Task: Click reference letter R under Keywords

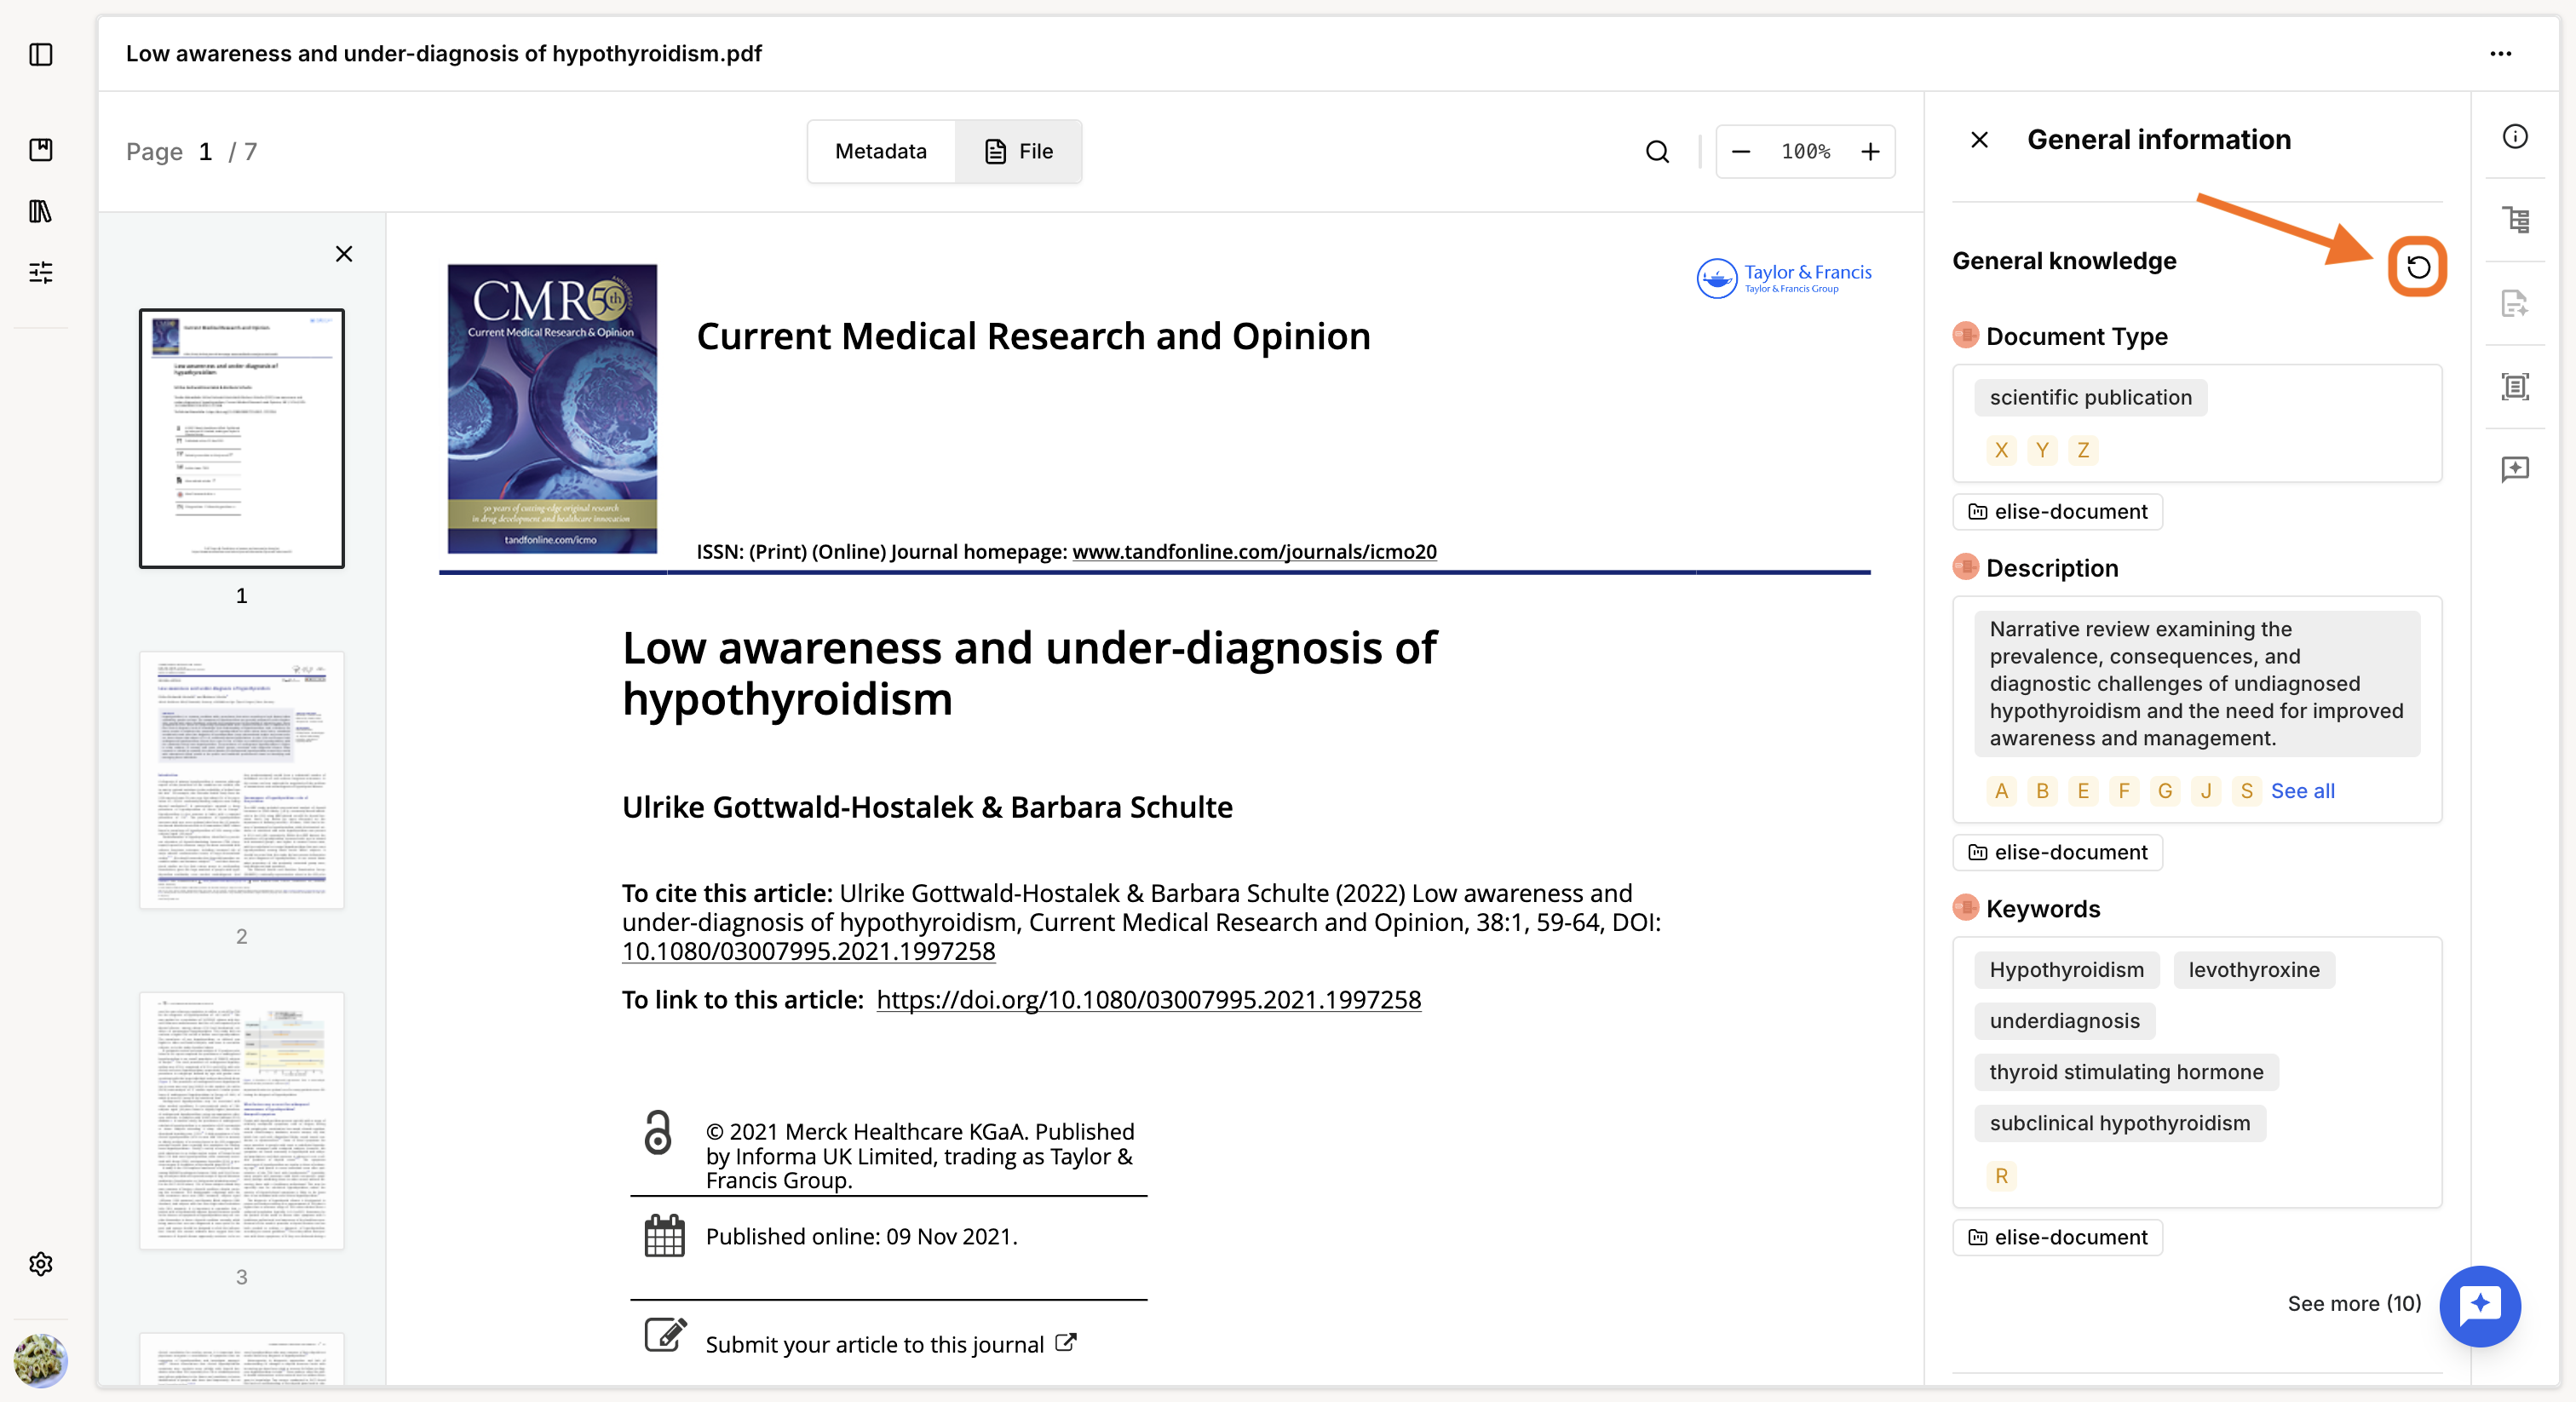Action: click(x=2001, y=1177)
